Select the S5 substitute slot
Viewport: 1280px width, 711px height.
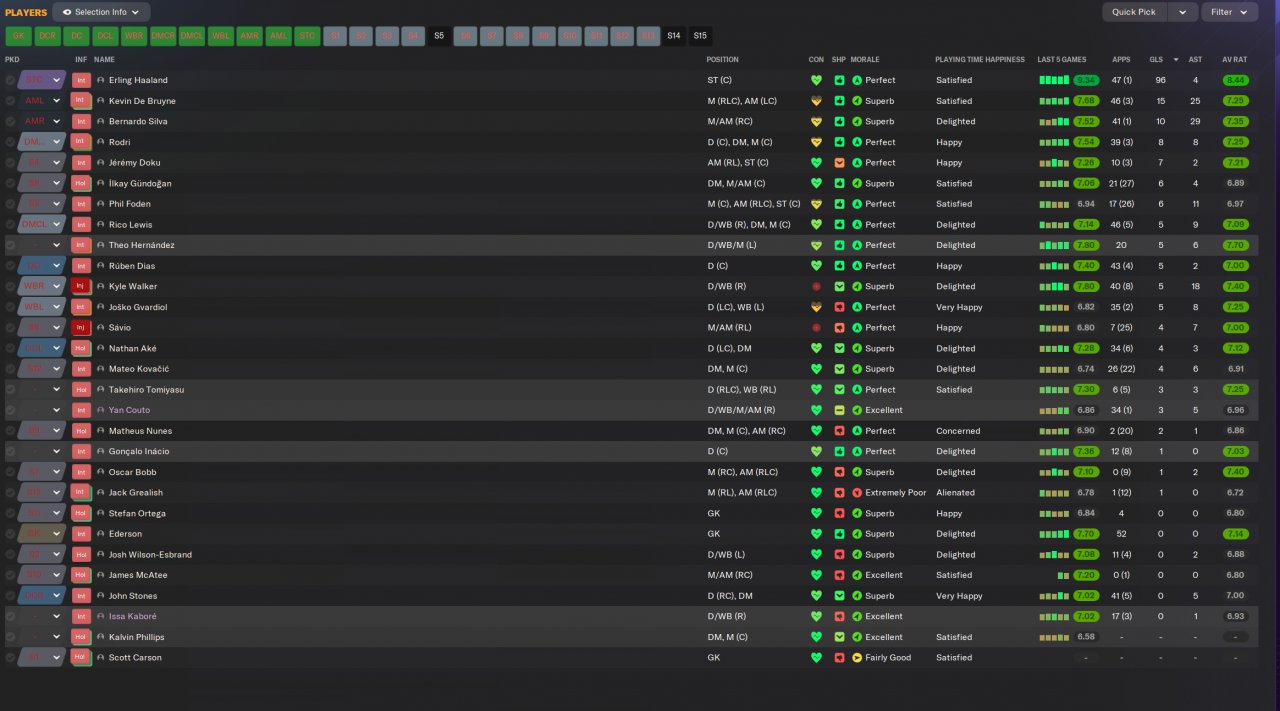pyautogui.click(x=438, y=36)
